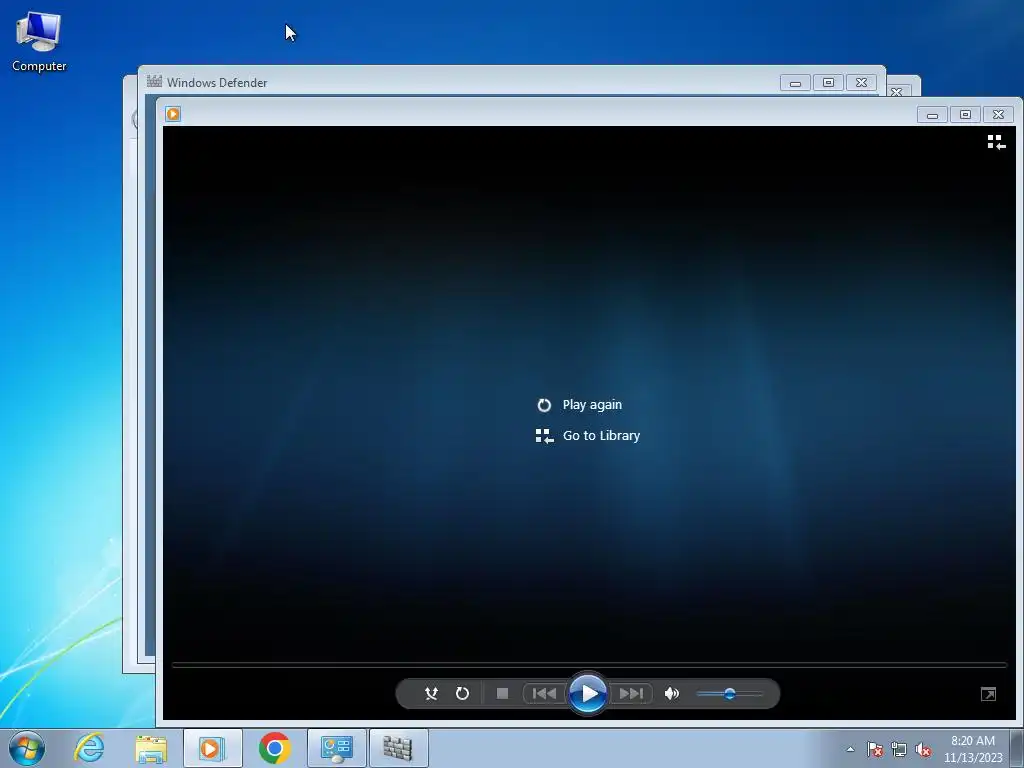
Task: Close the Windows Defender window
Action: 861,83
